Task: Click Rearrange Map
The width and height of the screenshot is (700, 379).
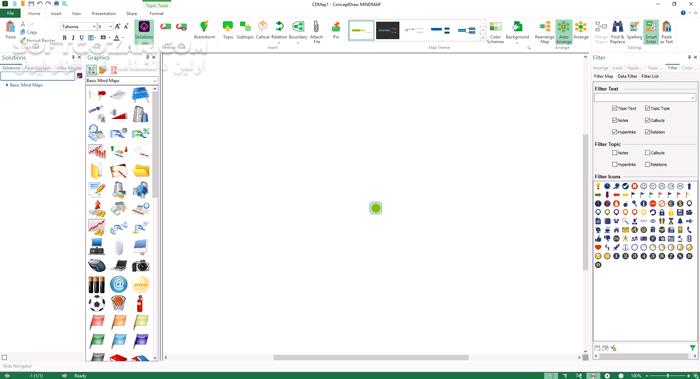Action: point(545,32)
